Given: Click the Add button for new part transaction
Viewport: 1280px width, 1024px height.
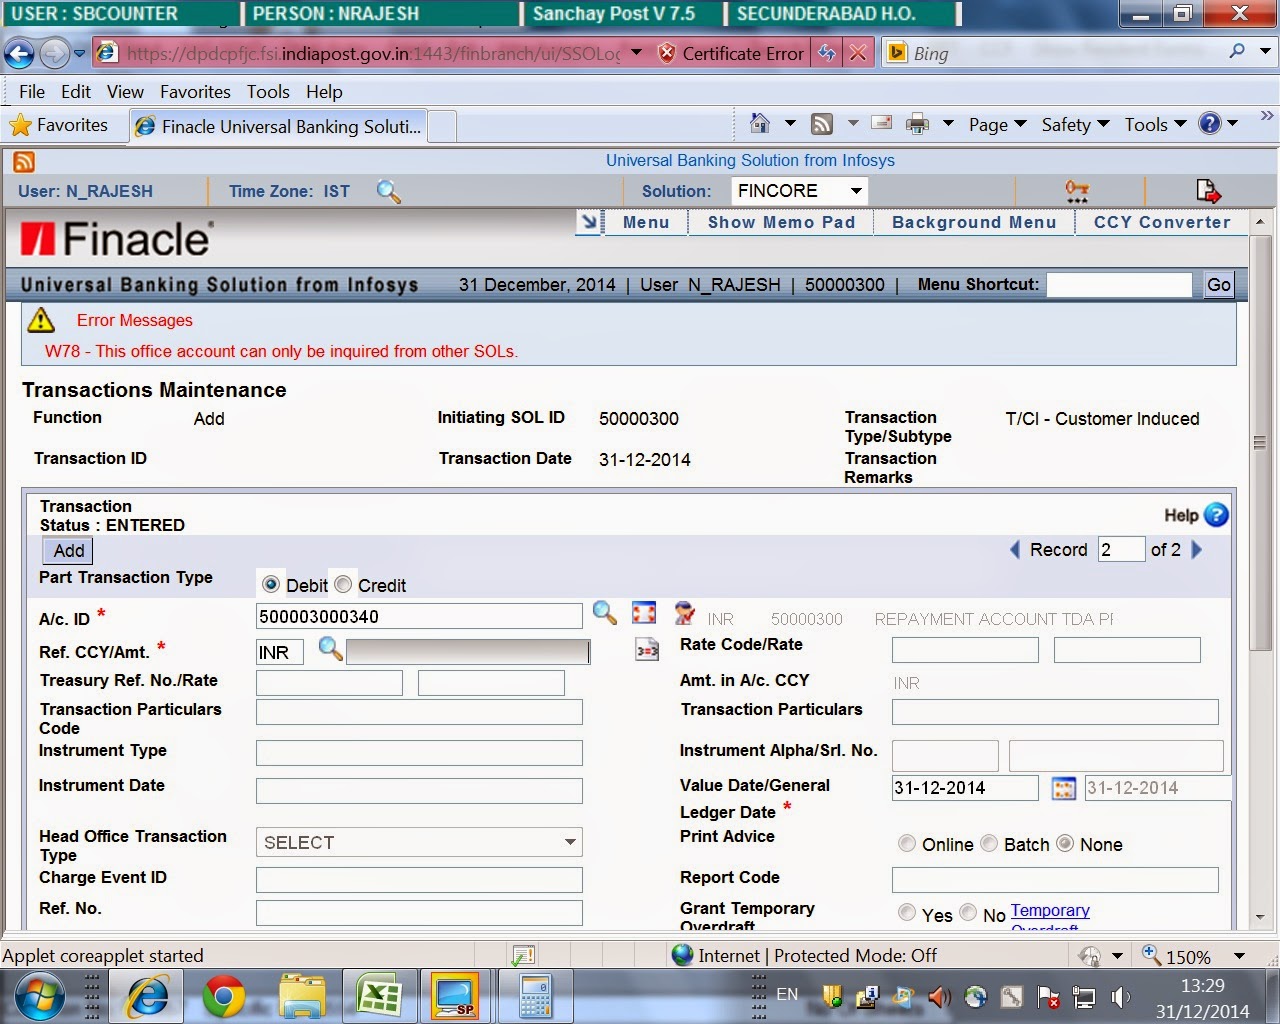Looking at the screenshot, I should click(66, 550).
